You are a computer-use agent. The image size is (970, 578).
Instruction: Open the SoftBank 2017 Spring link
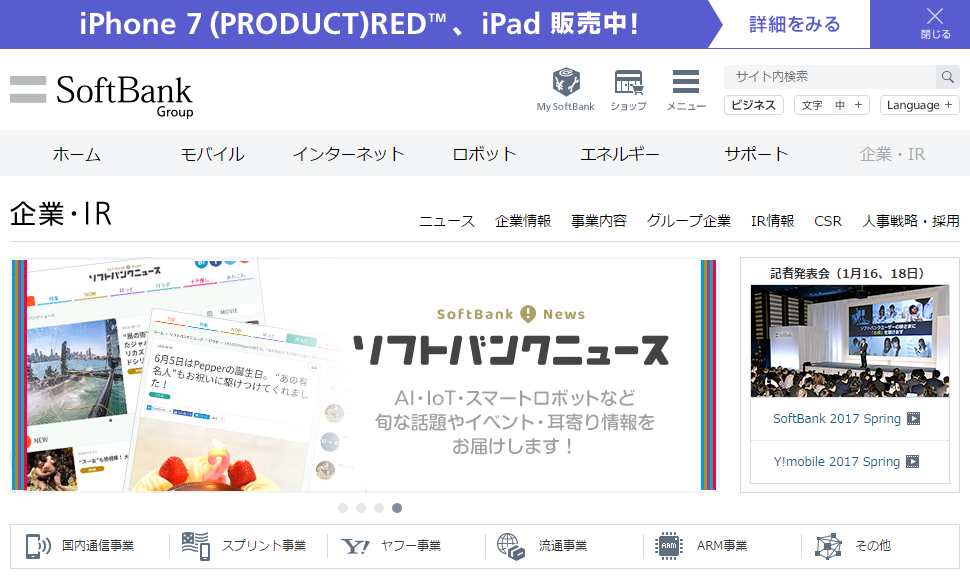[836, 419]
